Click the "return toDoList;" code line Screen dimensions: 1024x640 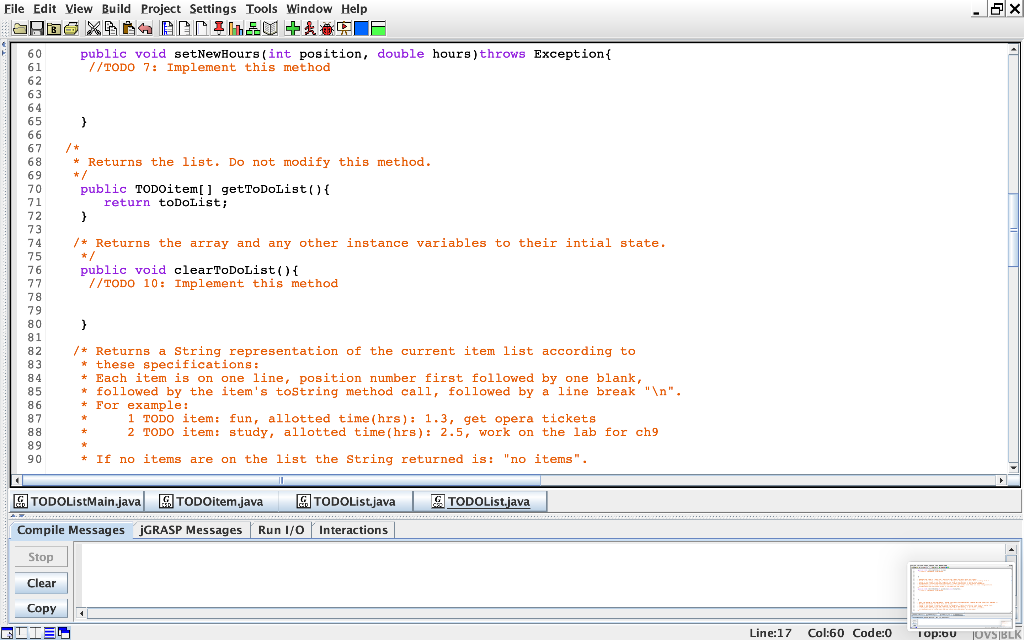166,202
